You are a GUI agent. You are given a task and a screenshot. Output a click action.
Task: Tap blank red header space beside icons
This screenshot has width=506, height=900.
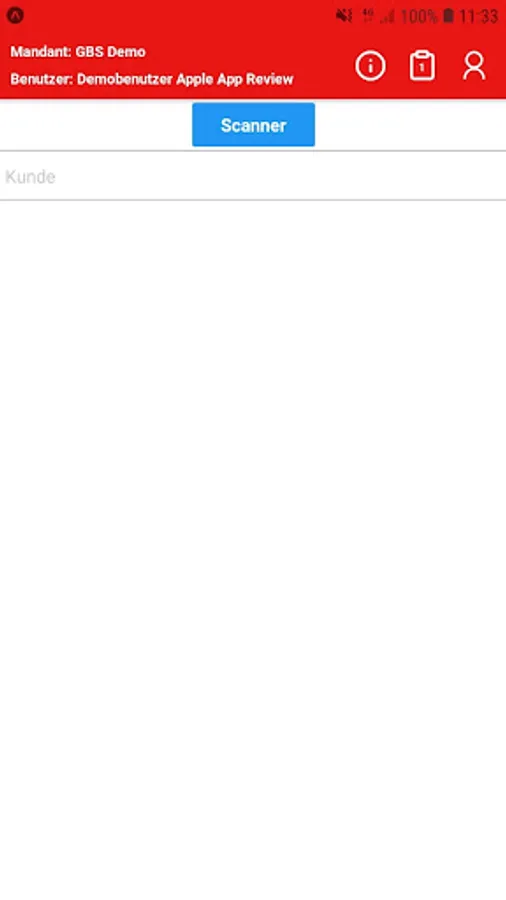(324, 64)
